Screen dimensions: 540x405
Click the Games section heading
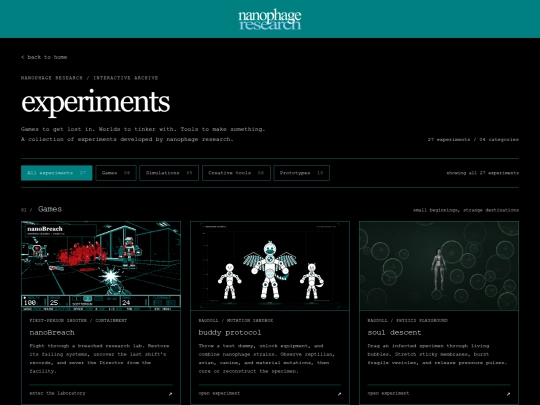50,209
